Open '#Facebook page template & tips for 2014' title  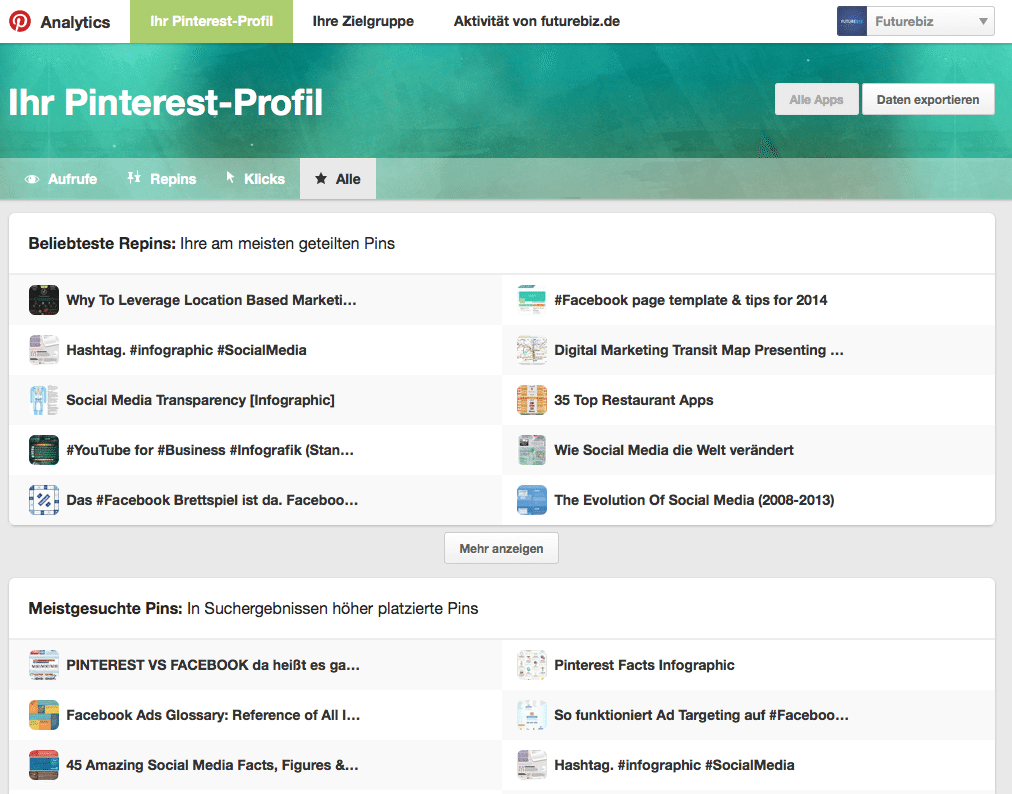point(691,300)
